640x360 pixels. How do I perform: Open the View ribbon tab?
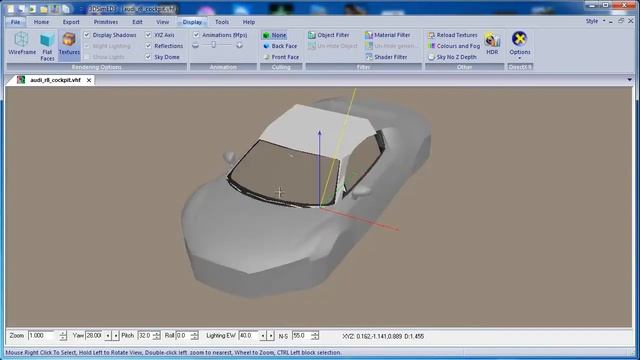(x=162, y=22)
